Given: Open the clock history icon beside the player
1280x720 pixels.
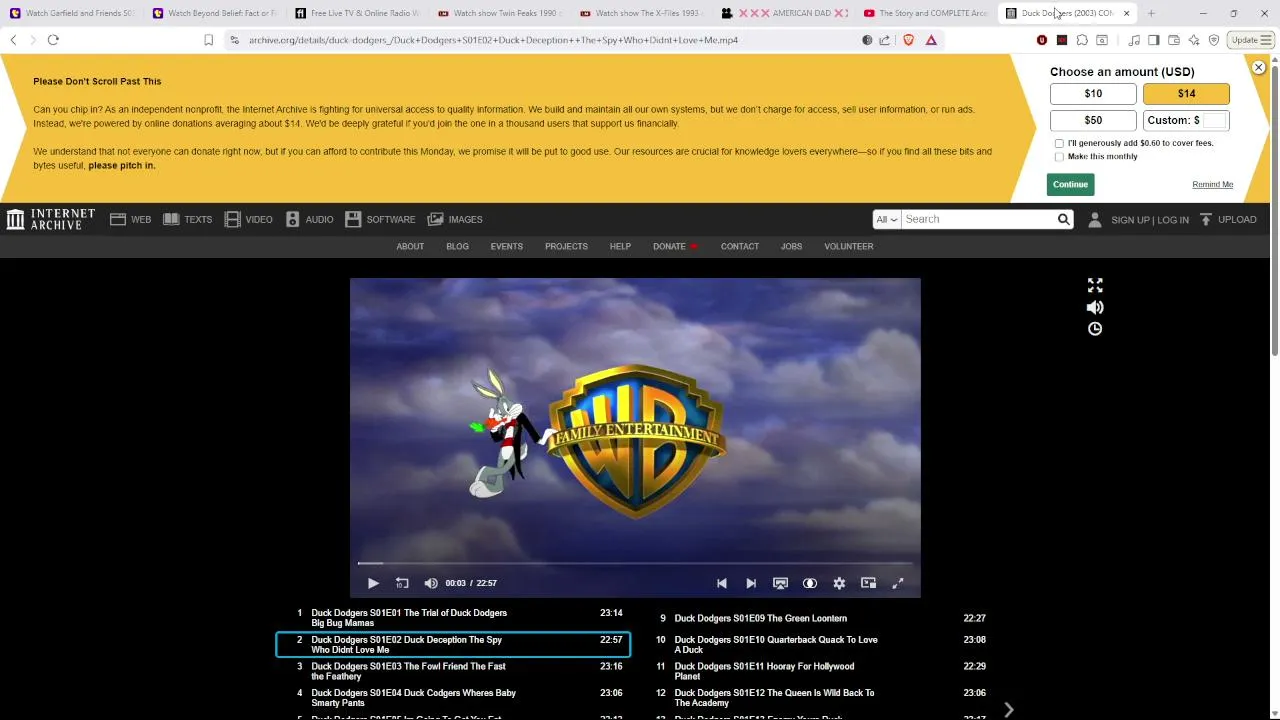Looking at the screenshot, I should (1095, 329).
